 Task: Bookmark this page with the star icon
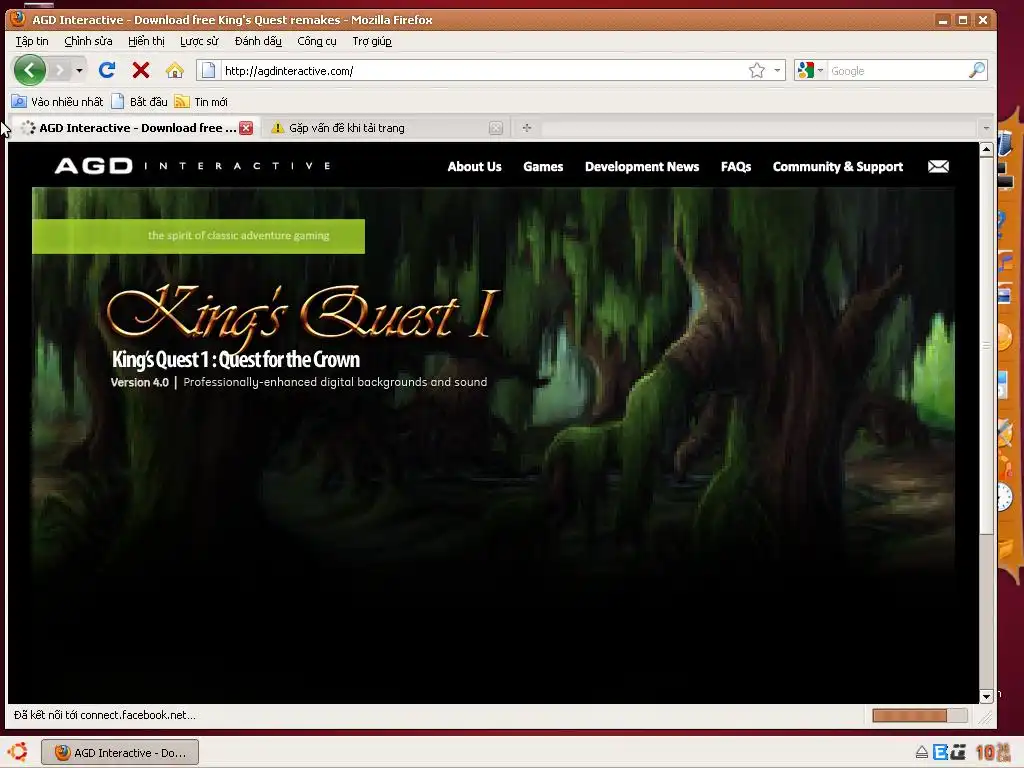tap(757, 70)
